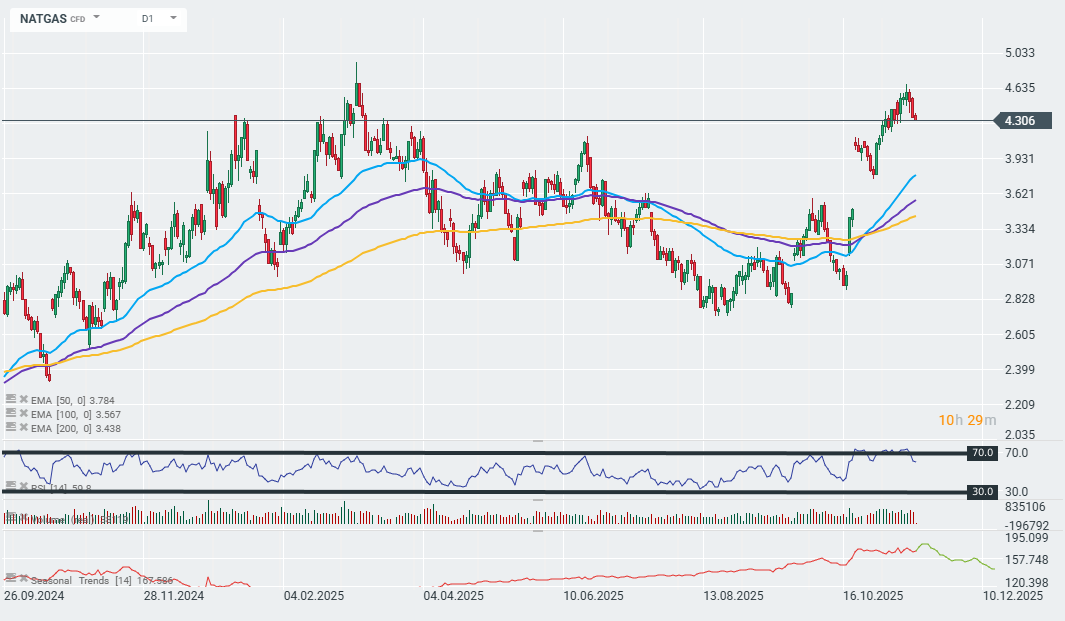Click divider handle above the RSI panel
The image size is (1065, 621).
click(x=537, y=440)
